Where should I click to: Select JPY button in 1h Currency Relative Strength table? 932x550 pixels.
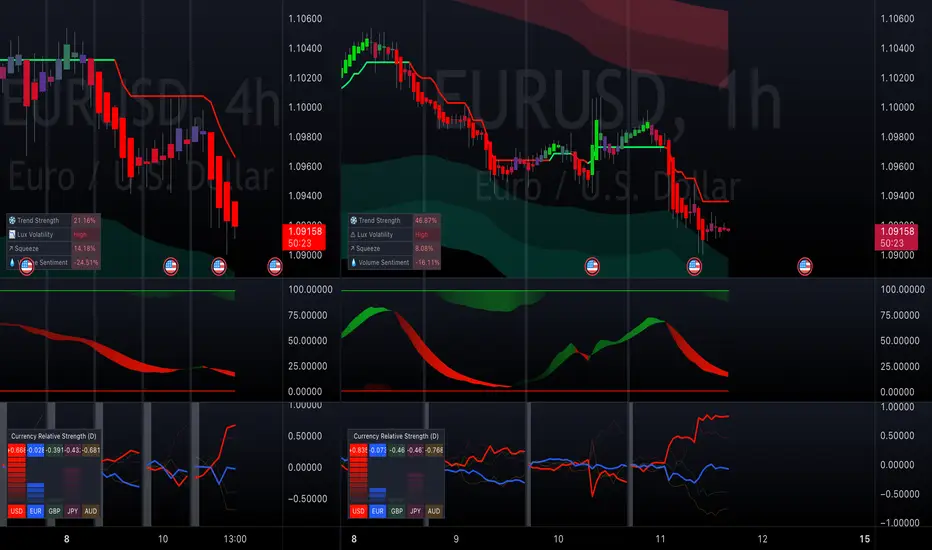click(415, 511)
